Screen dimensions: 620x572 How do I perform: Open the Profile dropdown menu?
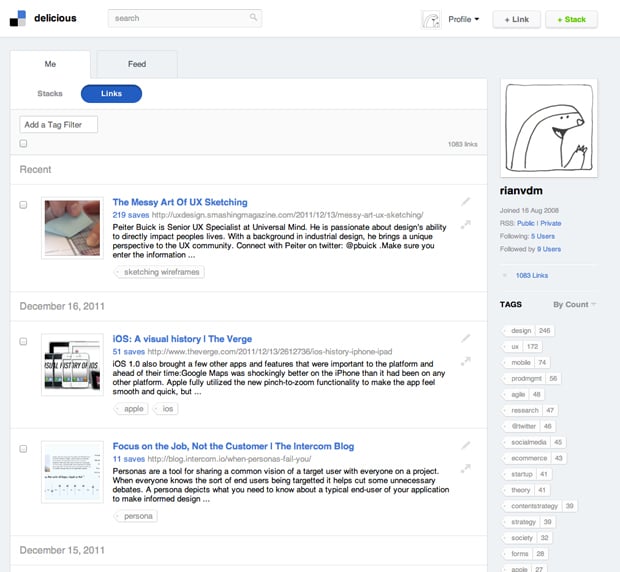(x=463, y=19)
